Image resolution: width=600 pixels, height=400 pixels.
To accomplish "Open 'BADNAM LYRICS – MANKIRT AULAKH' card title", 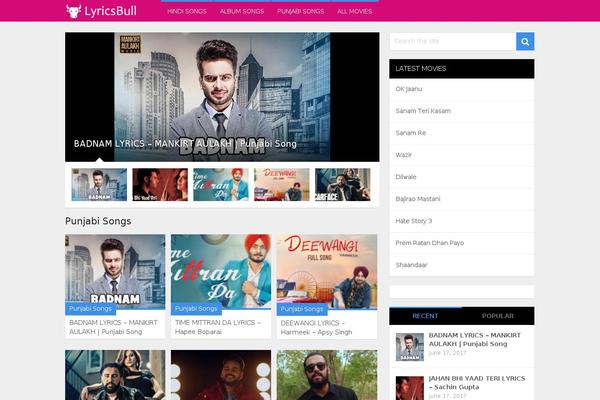I will pyautogui.click(x=113, y=327).
